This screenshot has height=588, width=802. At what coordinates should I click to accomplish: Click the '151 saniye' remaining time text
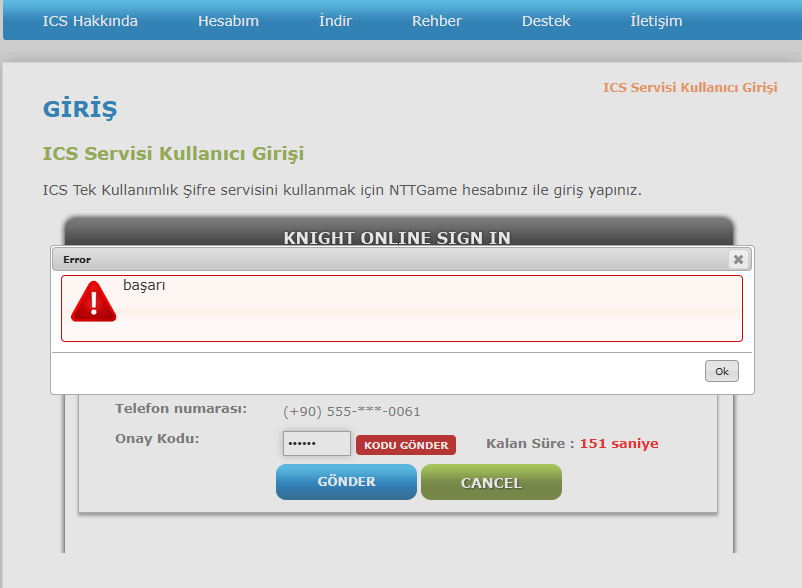[619, 443]
